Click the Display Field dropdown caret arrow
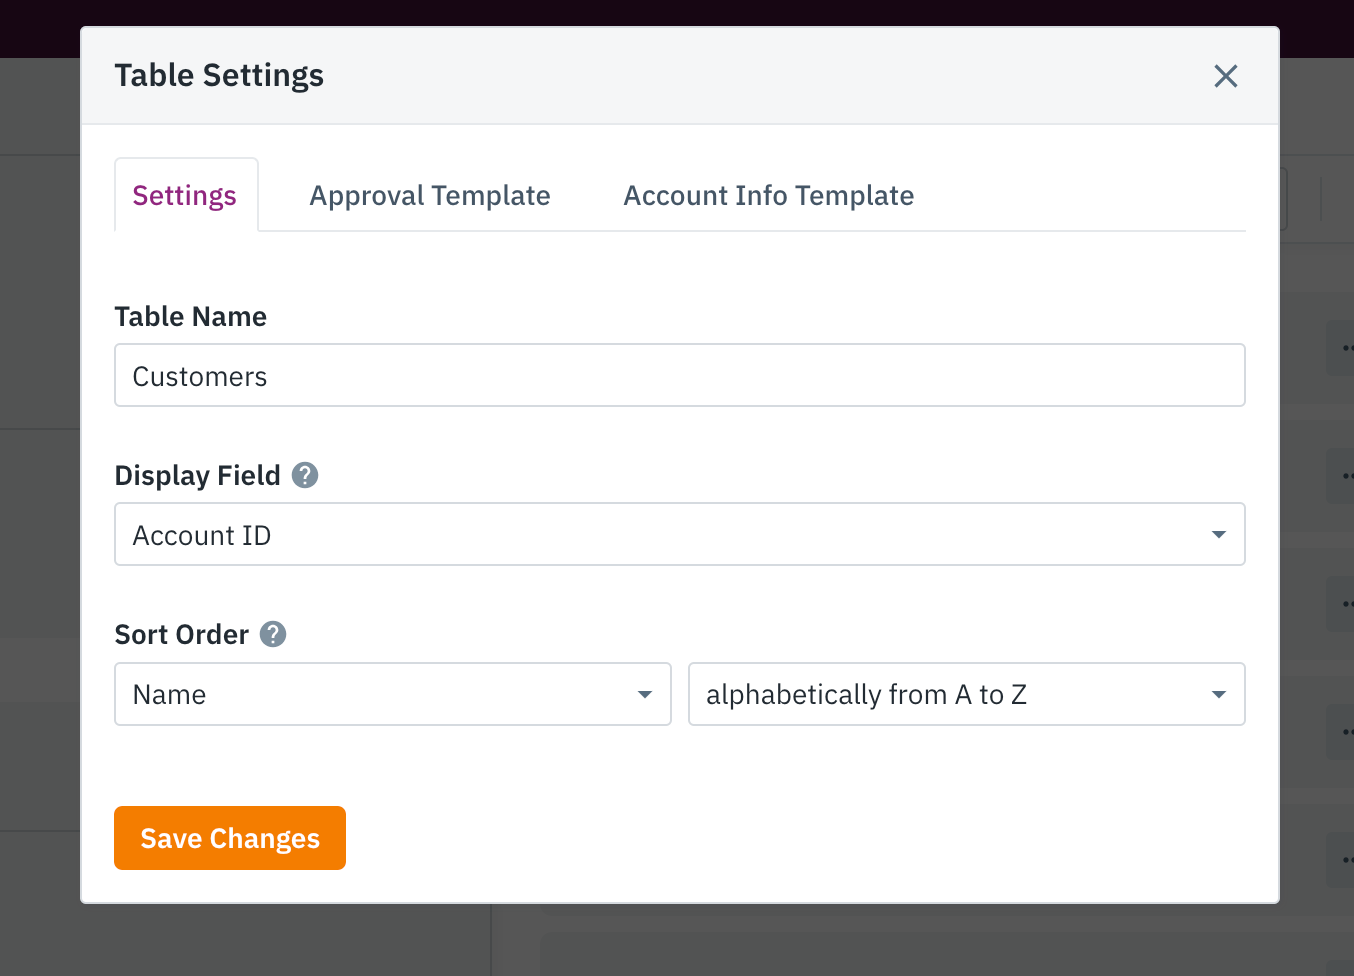The image size is (1354, 976). 1218,535
